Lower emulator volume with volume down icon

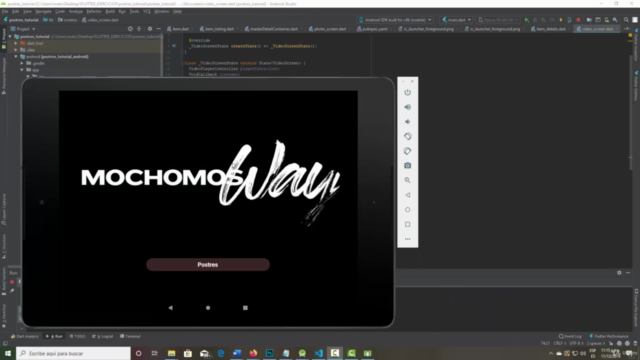point(407,122)
